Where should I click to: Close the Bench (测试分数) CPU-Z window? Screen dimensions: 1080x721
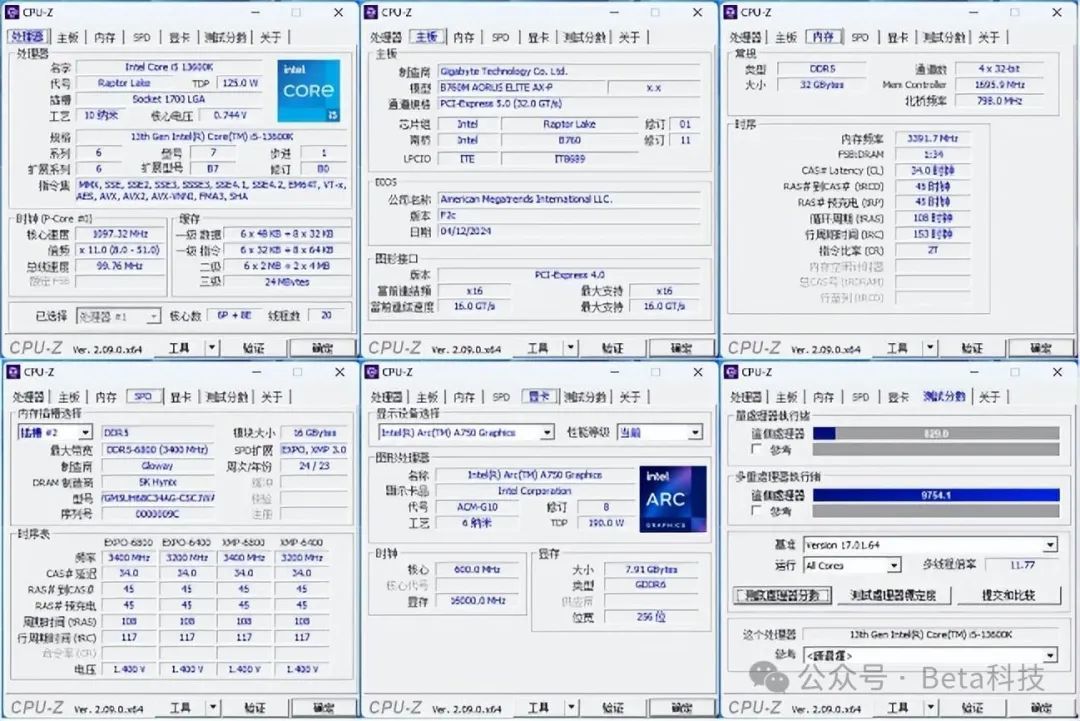tap(1057, 372)
